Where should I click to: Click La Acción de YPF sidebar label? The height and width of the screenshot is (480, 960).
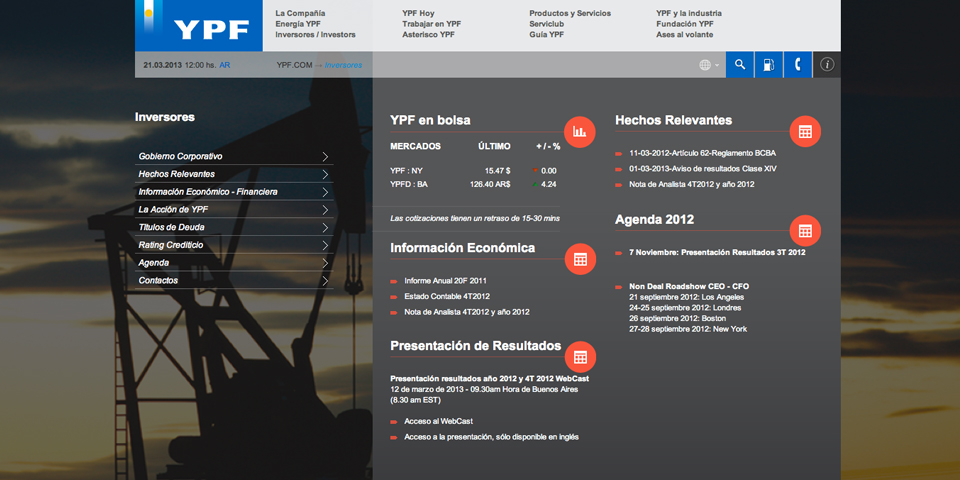pyautogui.click(x=173, y=210)
